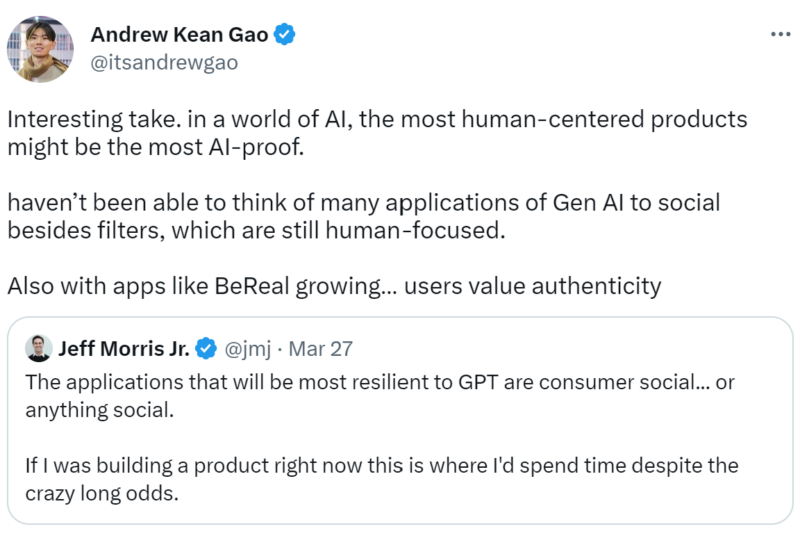Screen dimensions: 800x538
Task: Click the phrase 'users value authenticity'
Action: 533,286
